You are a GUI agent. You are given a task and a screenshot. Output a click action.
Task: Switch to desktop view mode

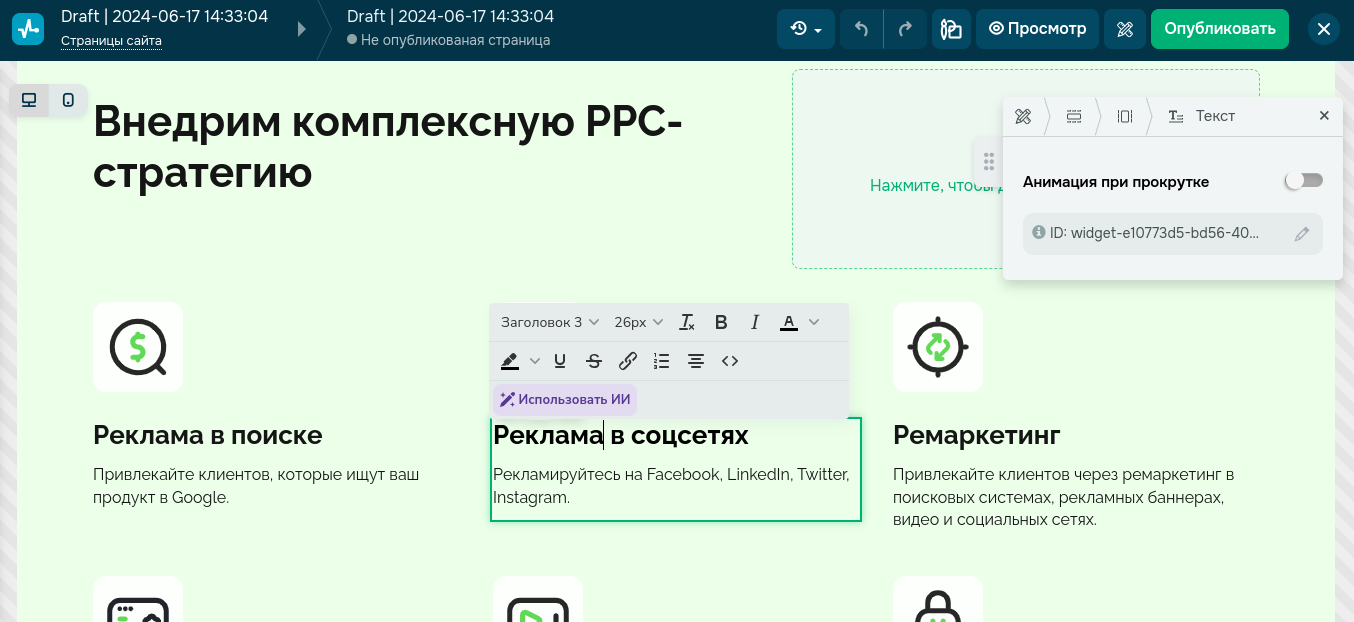click(30, 100)
